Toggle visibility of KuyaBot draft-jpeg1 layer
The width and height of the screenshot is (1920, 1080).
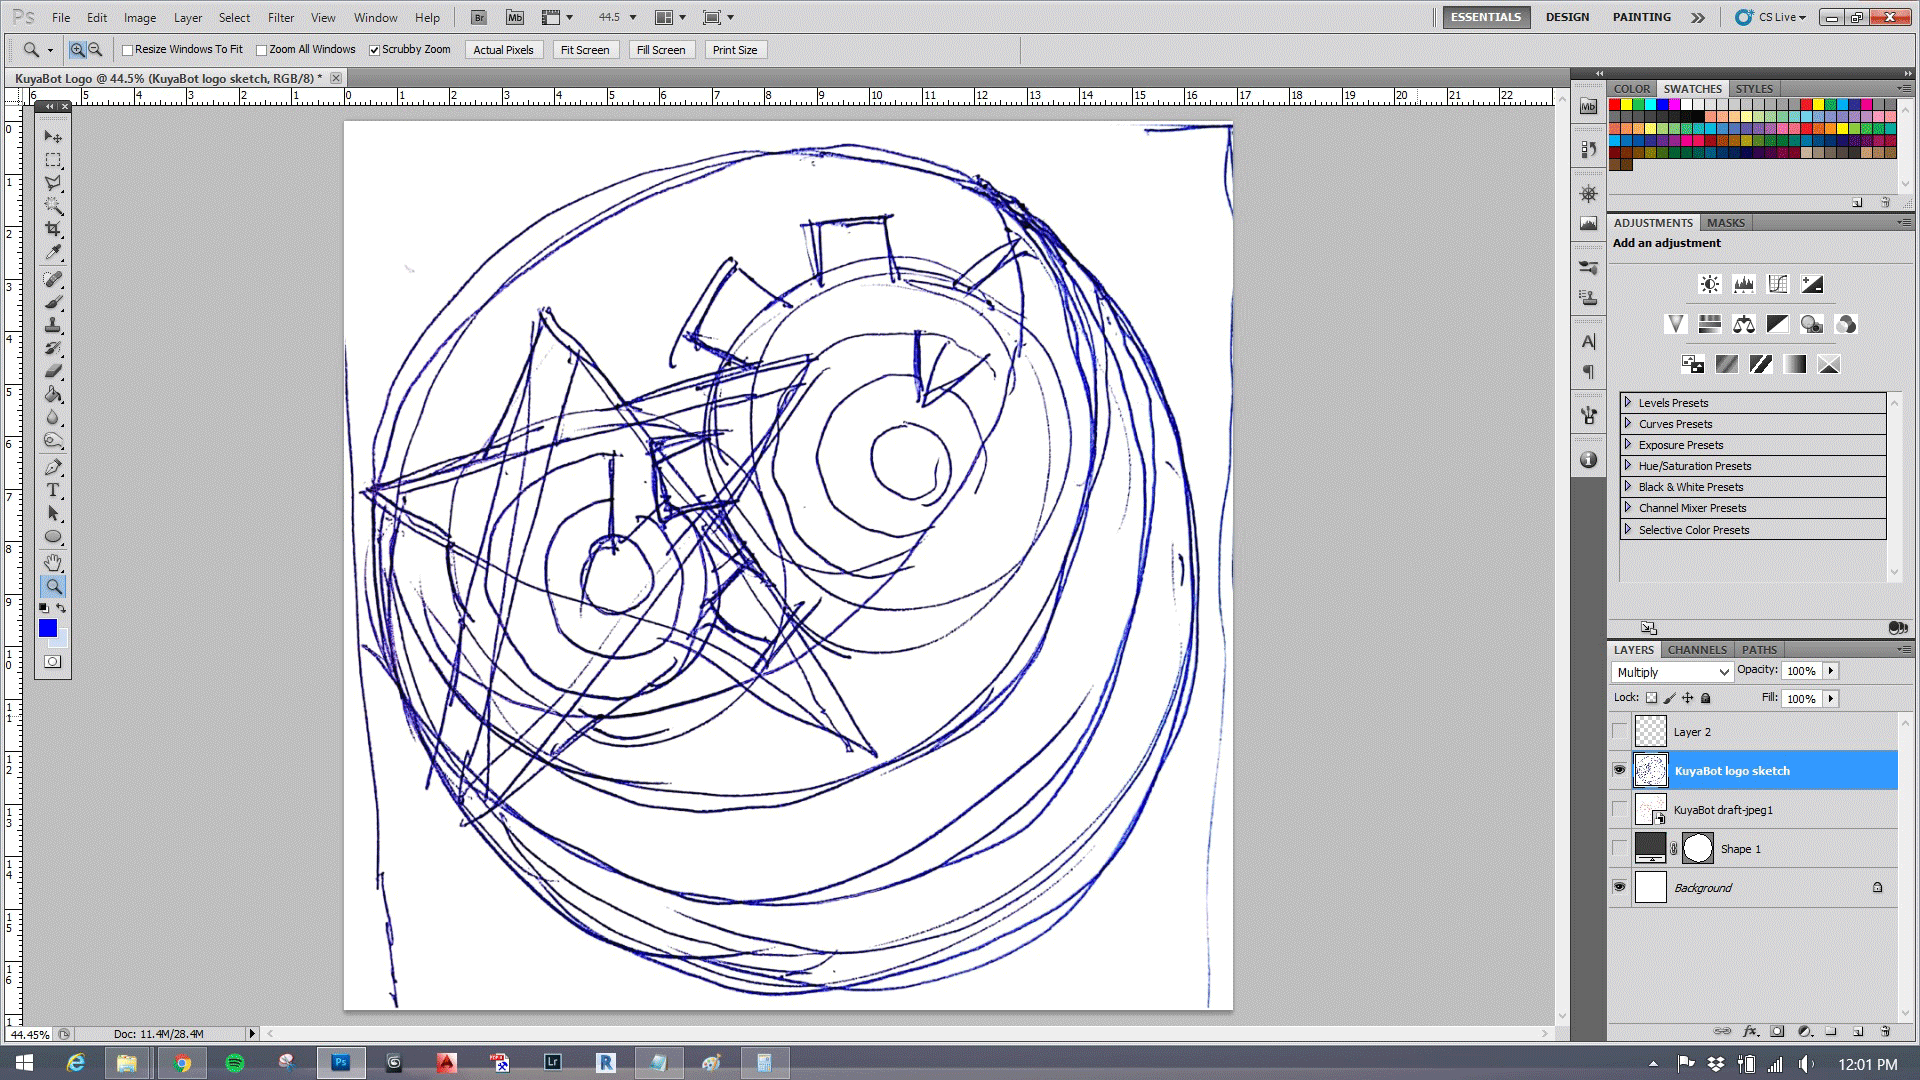click(x=1618, y=810)
